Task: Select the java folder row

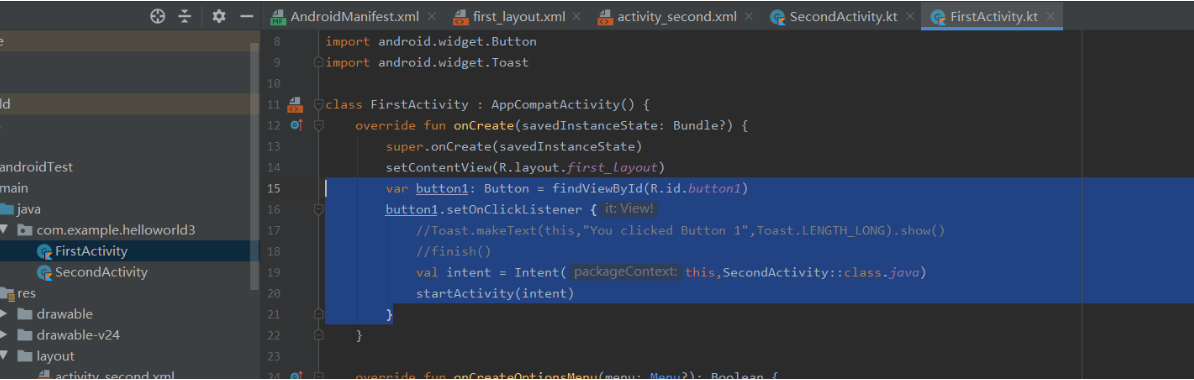Action: (129, 209)
